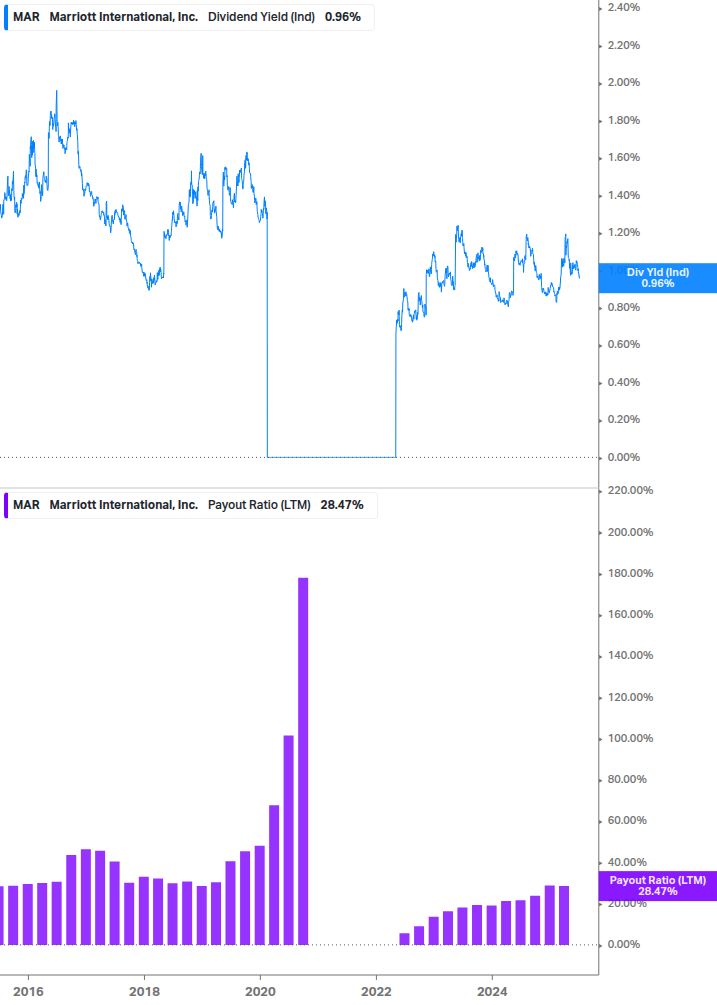Click the 2016 label on the time axis
Viewport: 717px width, 1005px height.
point(28,992)
